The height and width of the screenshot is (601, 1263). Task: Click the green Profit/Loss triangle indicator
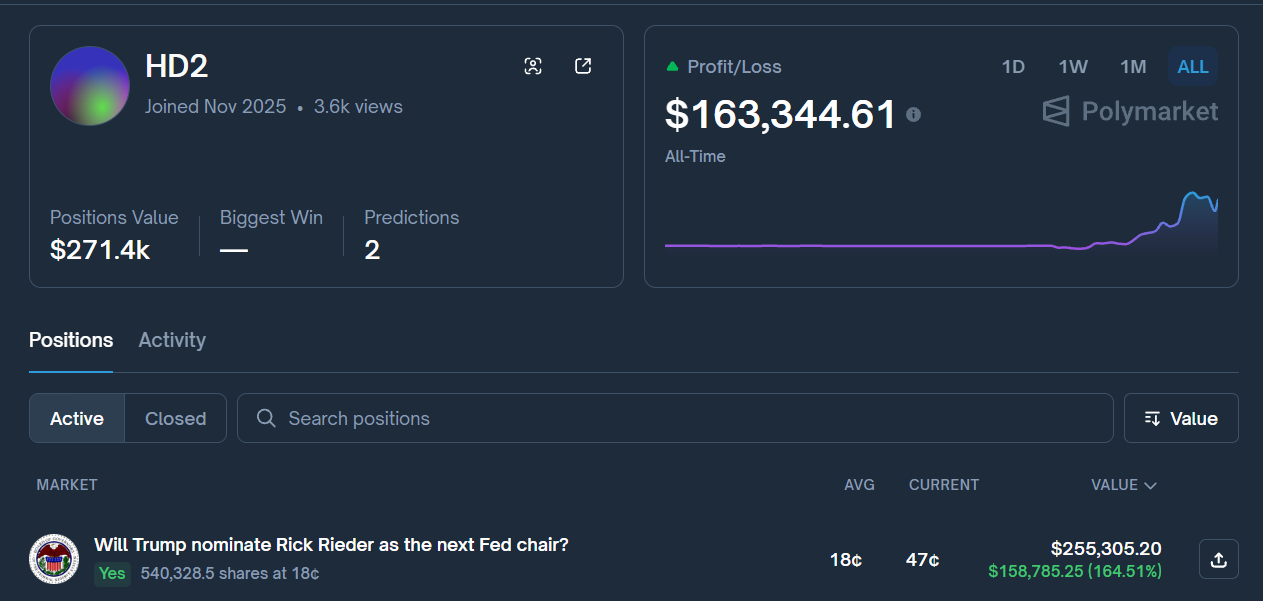tap(672, 67)
